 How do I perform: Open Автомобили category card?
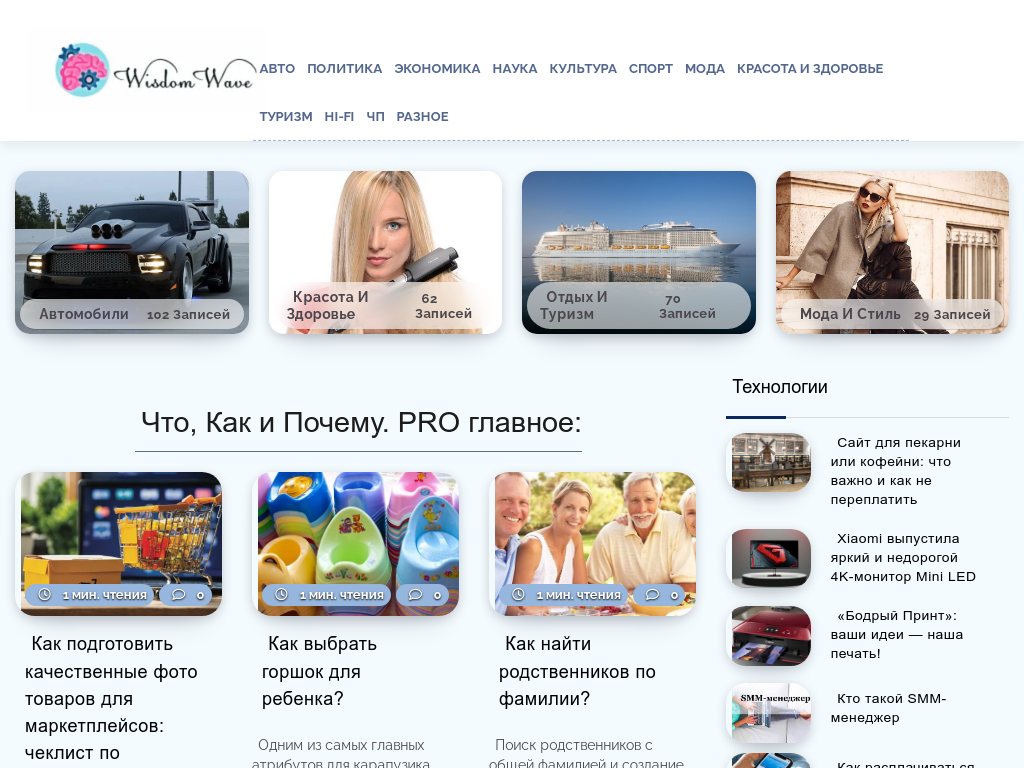[x=132, y=252]
